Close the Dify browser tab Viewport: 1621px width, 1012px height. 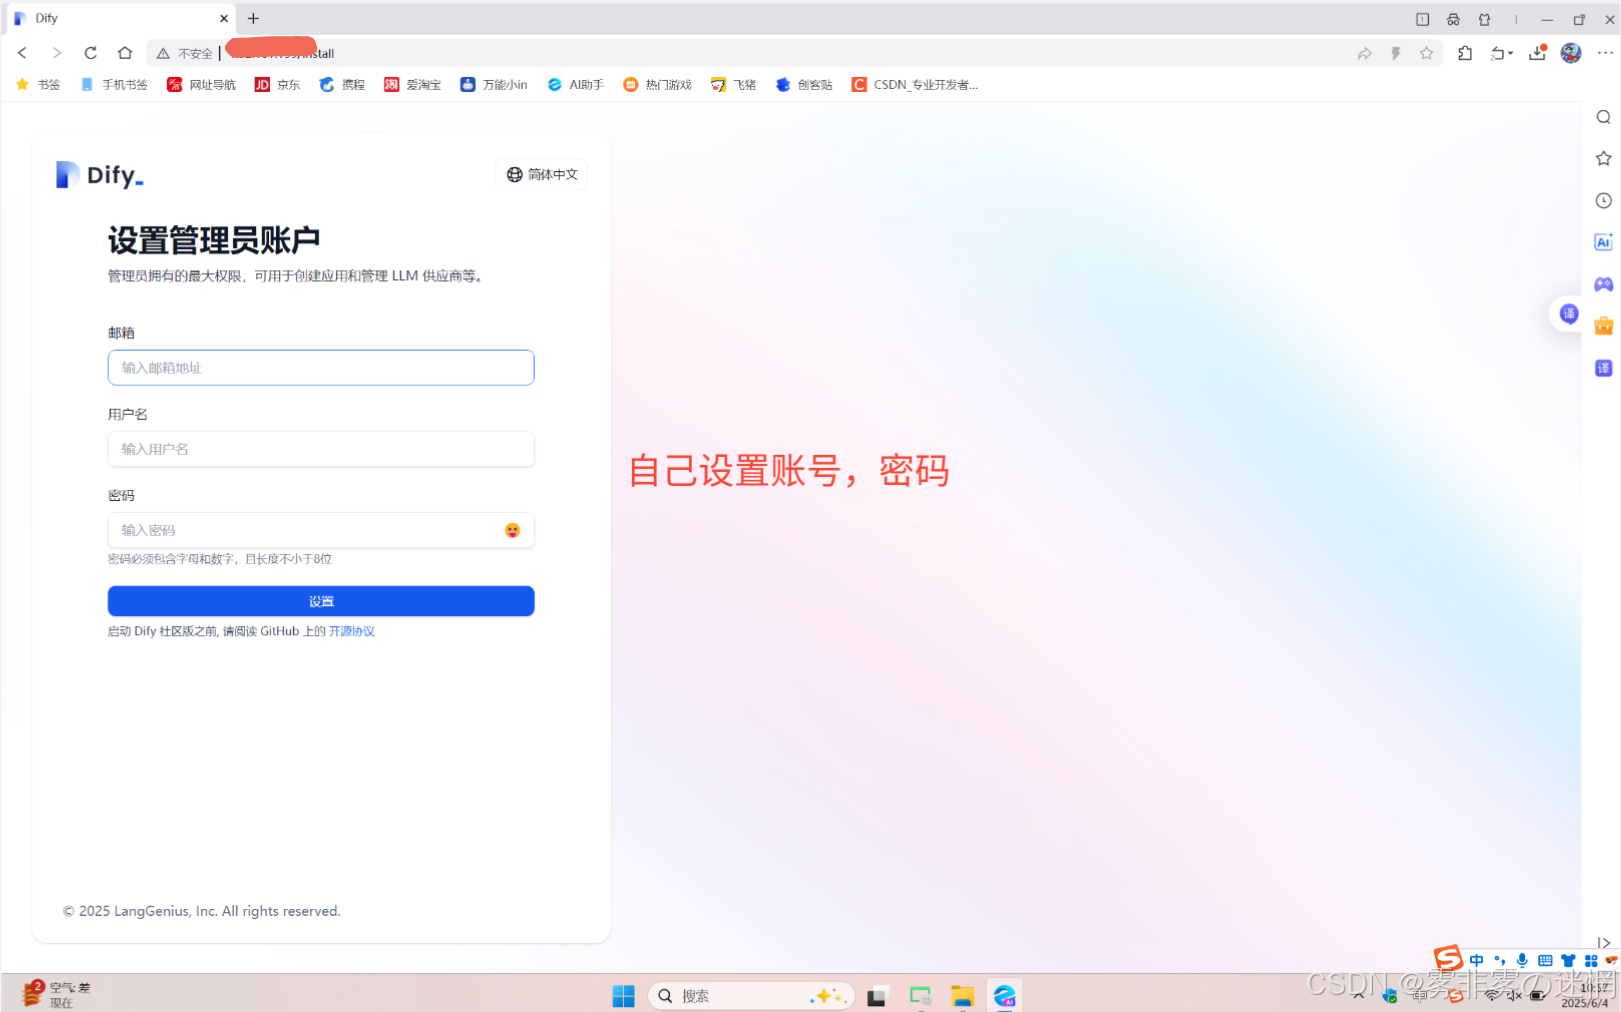click(x=224, y=18)
